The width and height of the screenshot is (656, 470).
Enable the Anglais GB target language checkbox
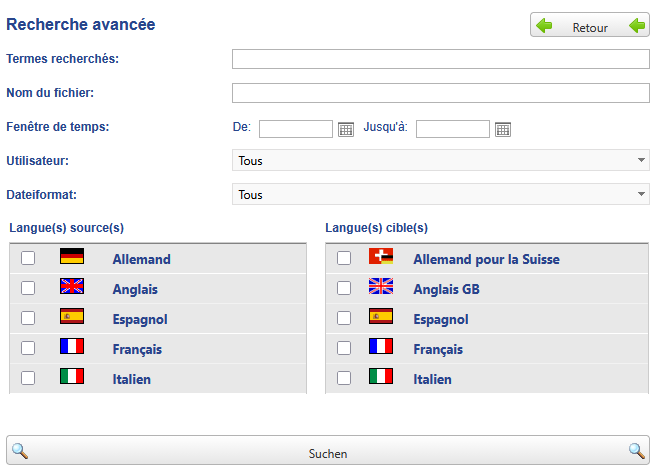(344, 289)
